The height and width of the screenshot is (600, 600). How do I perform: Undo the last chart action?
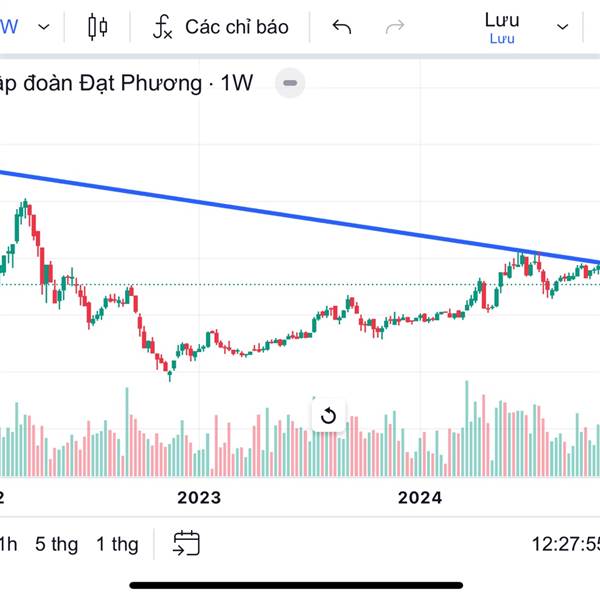341,27
